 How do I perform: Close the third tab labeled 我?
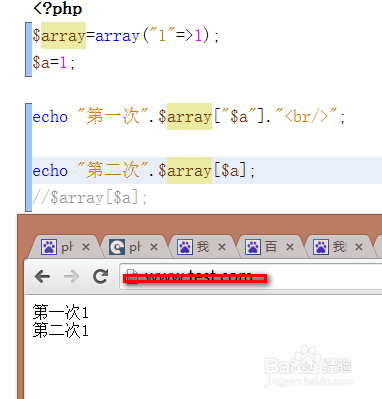coord(222,247)
